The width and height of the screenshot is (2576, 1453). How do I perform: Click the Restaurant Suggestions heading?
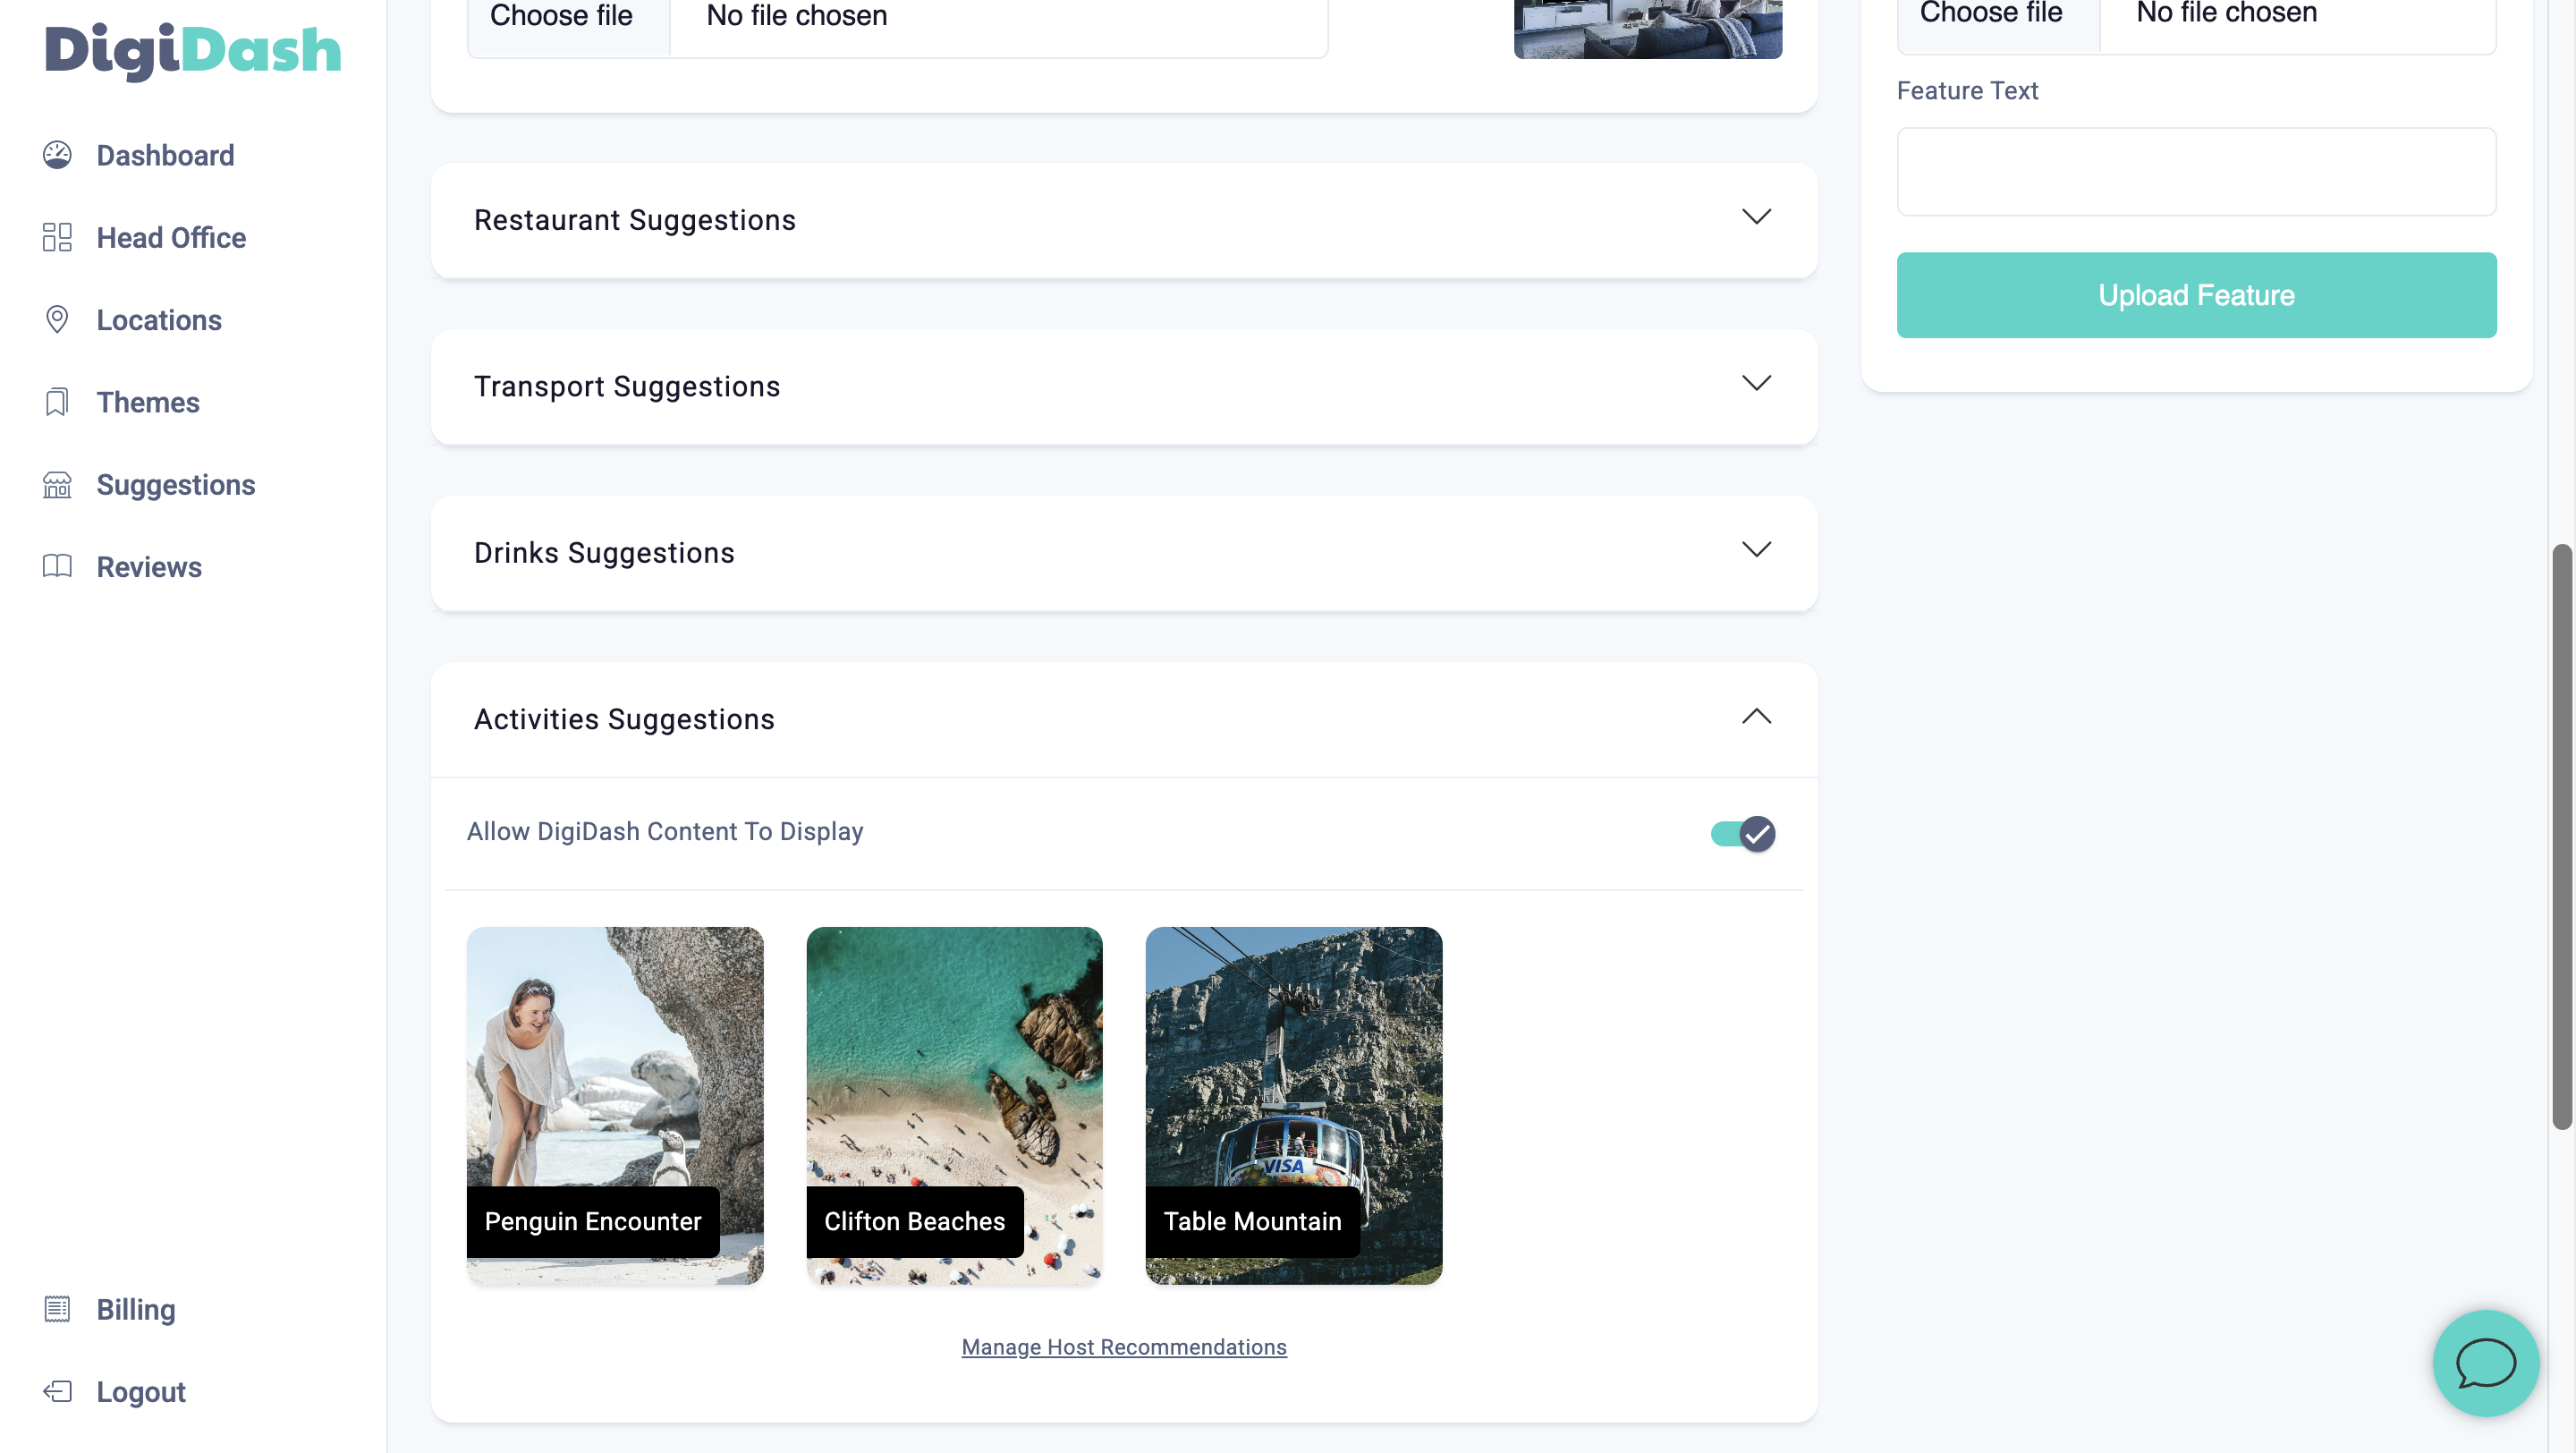click(635, 220)
